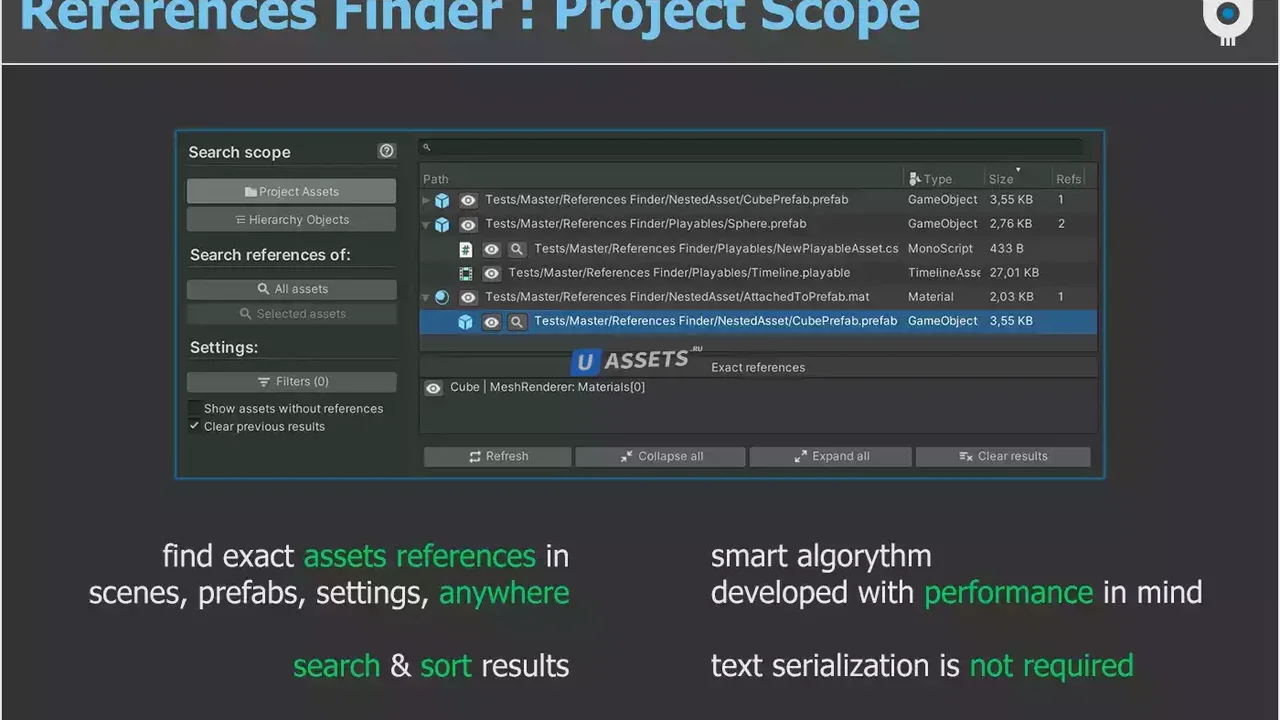The height and width of the screenshot is (720, 1280).
Task: Search references of All assets
Action: pos(291,289)
